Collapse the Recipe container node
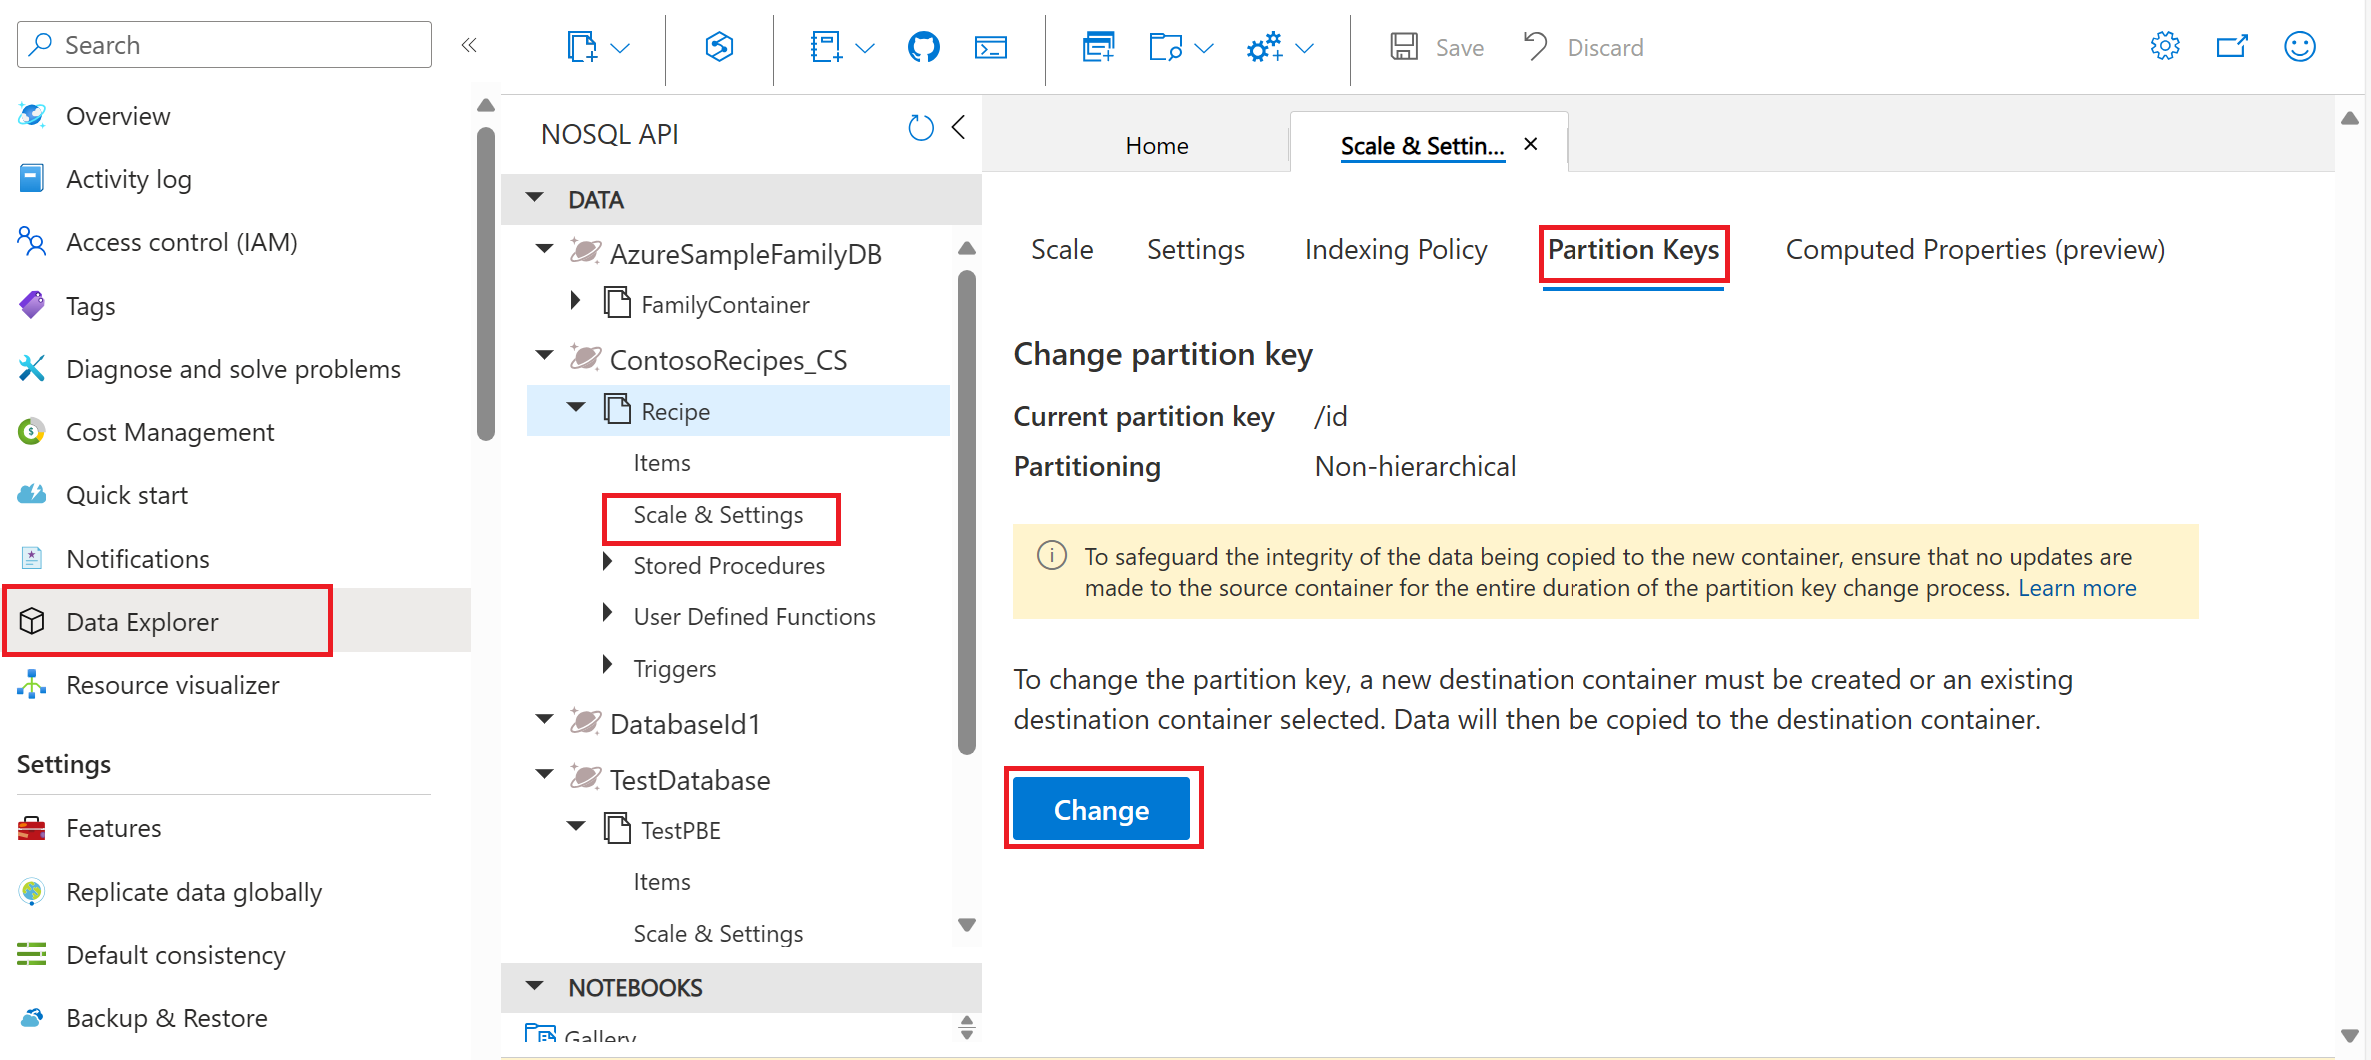The width and height of the screenshot is (2371, 1060). tap(576, 407)
